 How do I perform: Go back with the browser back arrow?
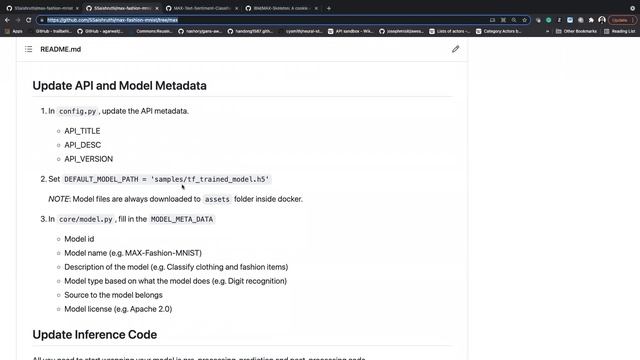(x=7, y=20)
